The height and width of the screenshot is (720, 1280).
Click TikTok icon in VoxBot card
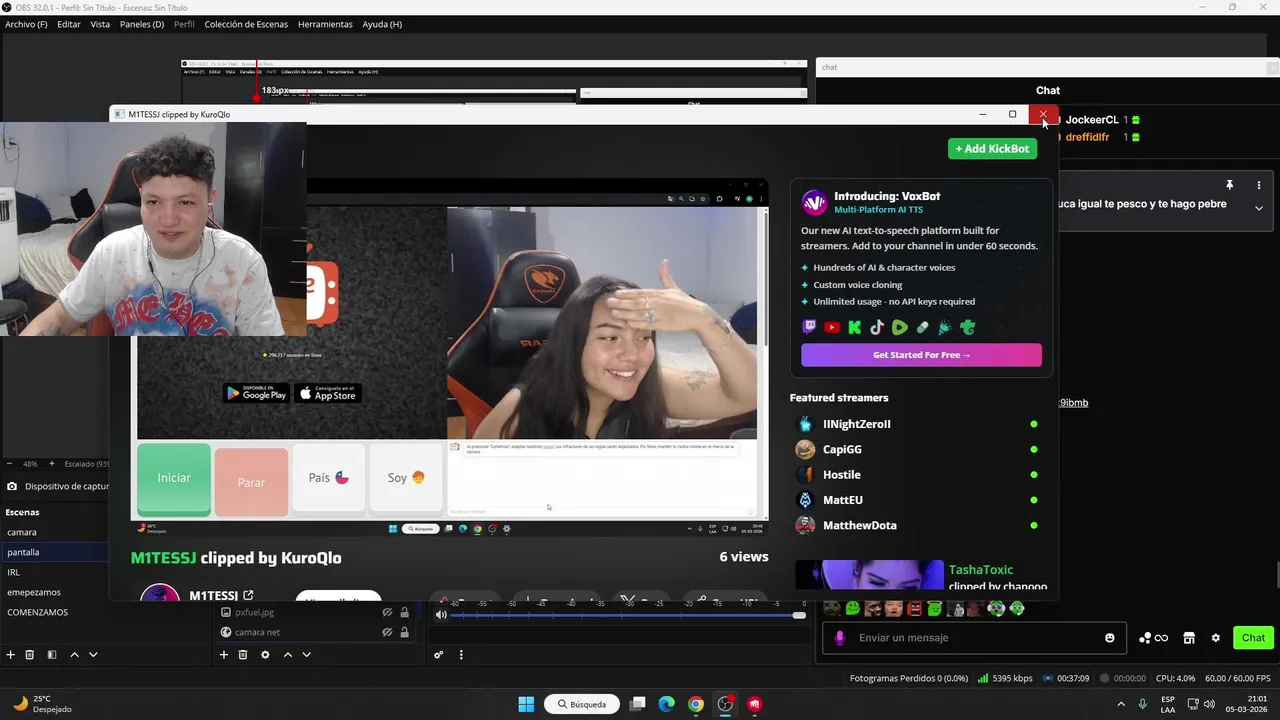877,327
